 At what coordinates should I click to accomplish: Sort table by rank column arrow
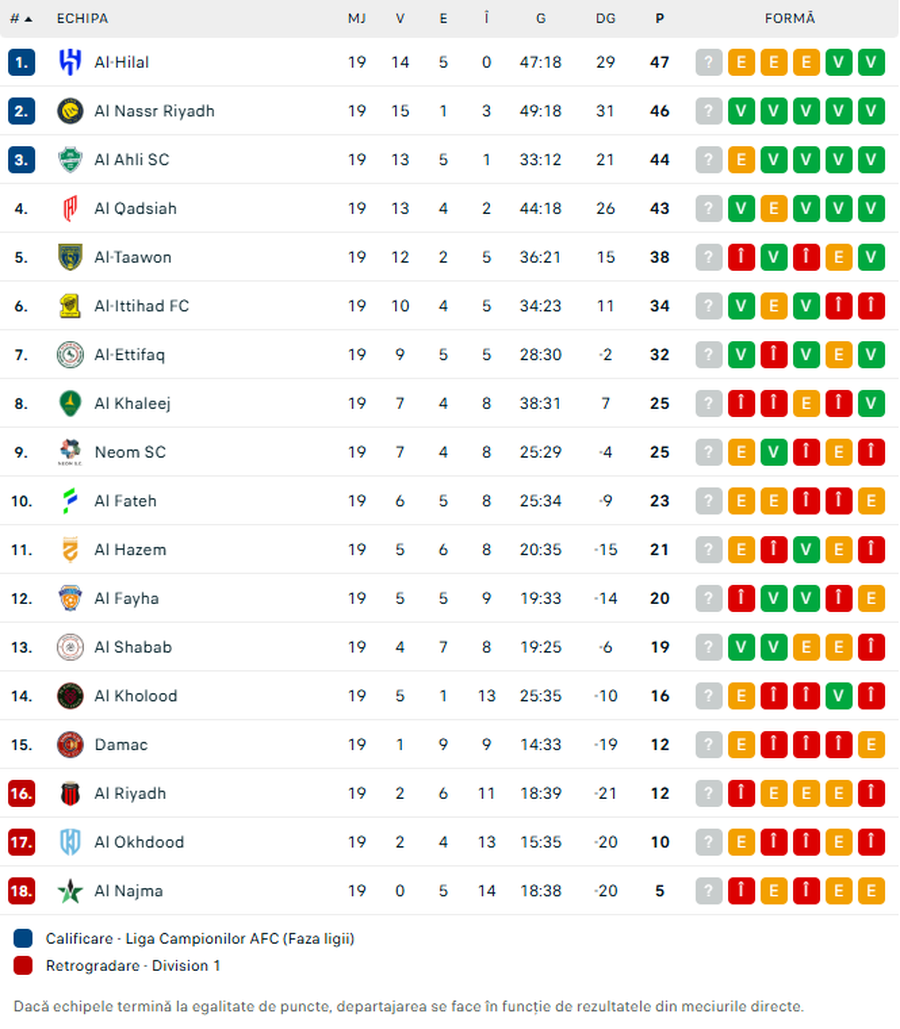22,19
